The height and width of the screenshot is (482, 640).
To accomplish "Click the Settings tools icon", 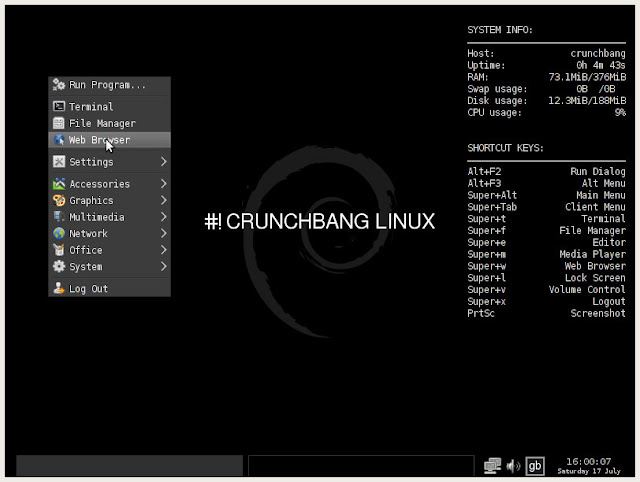I will [x=59, y=162].
